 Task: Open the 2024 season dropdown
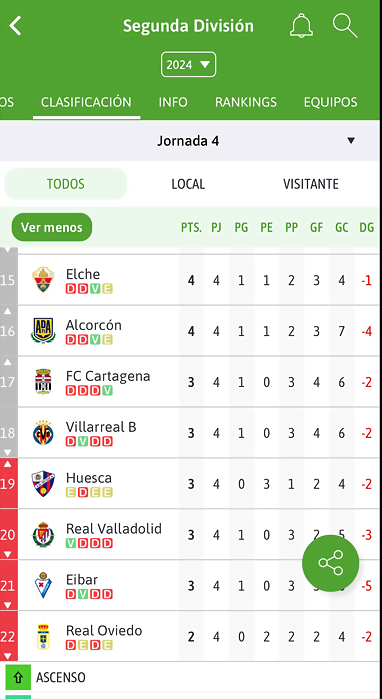[x=189, y=65]
